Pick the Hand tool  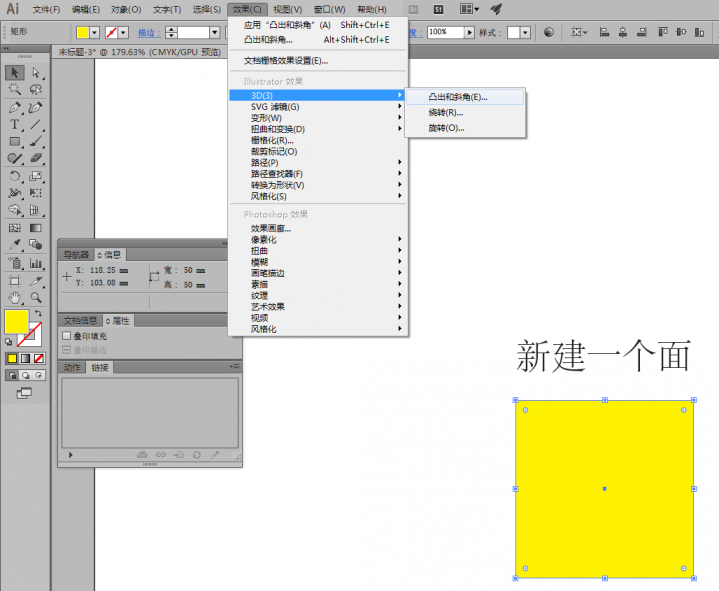pos(15,297)
